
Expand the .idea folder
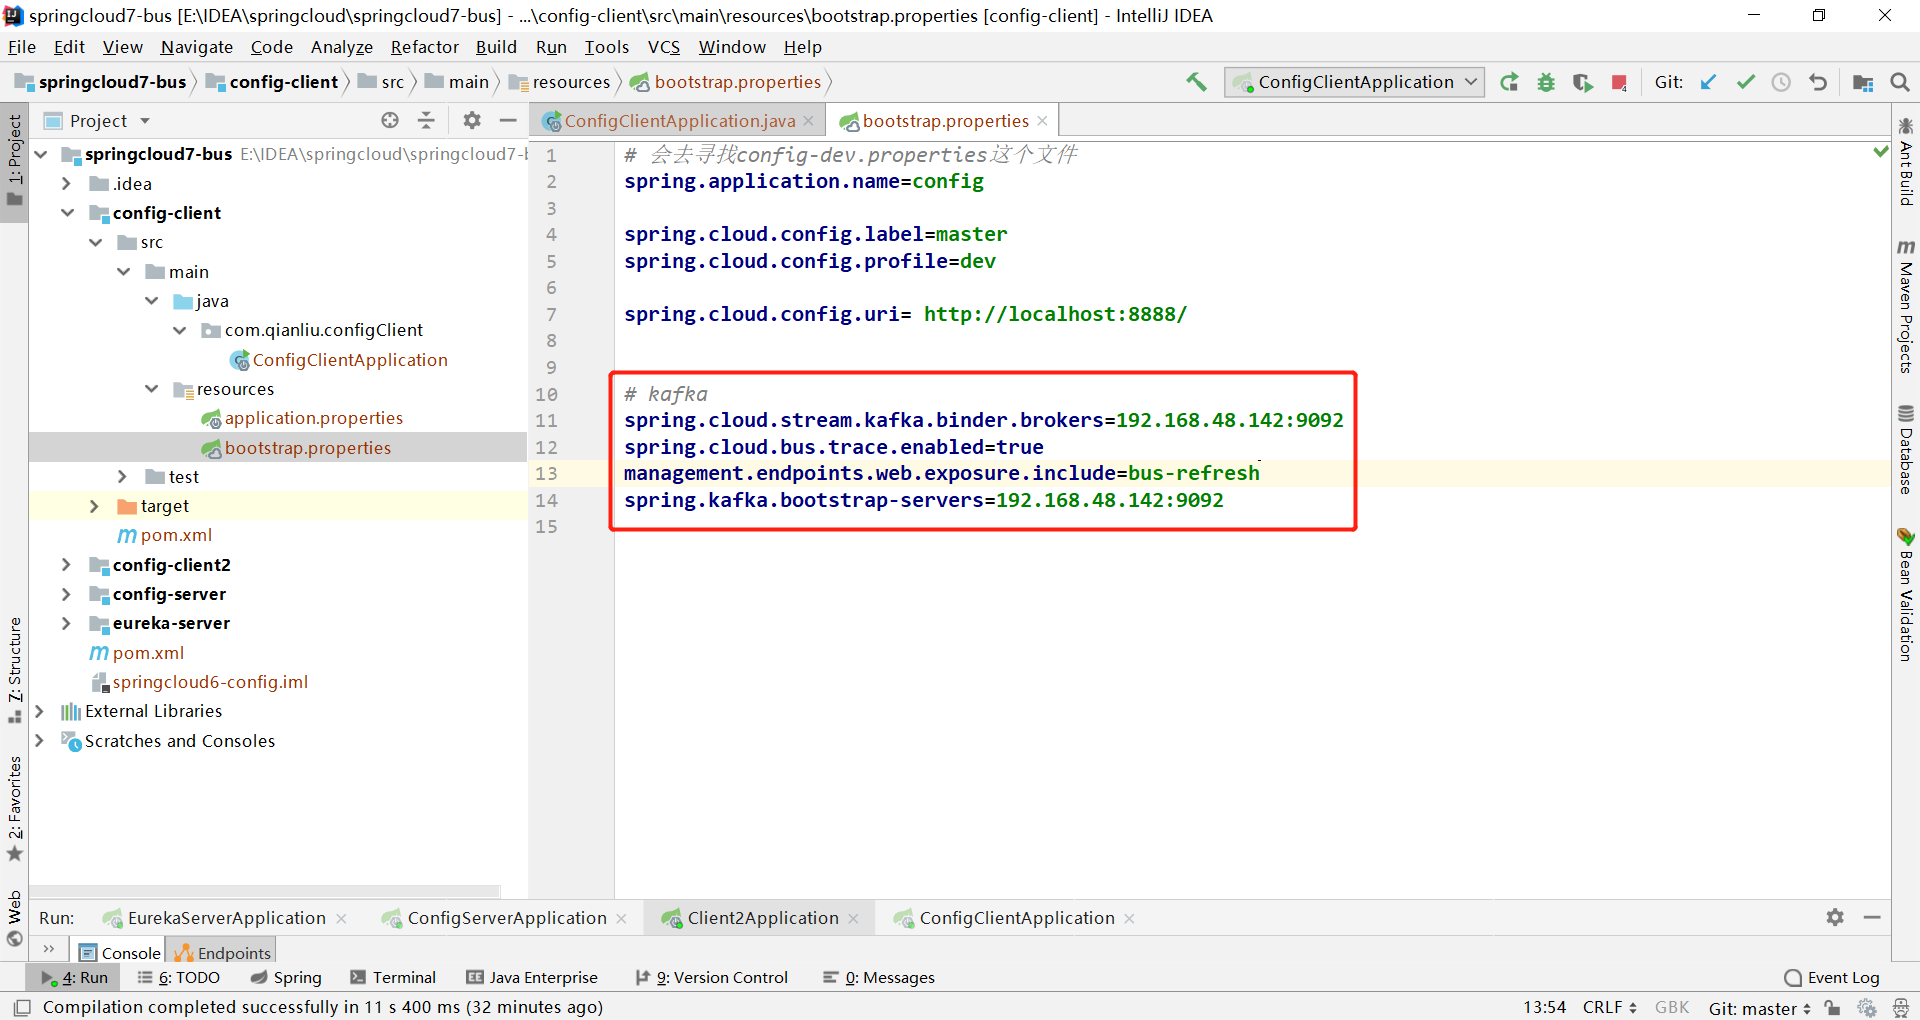point(66,184)
